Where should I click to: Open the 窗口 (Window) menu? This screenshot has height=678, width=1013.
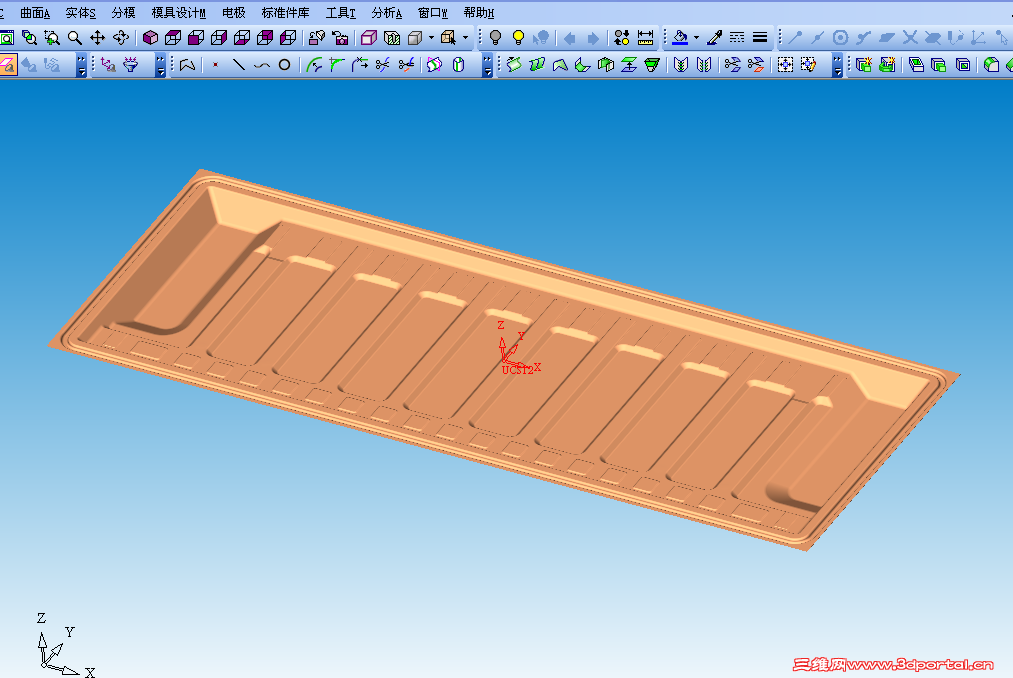(433, 13)
